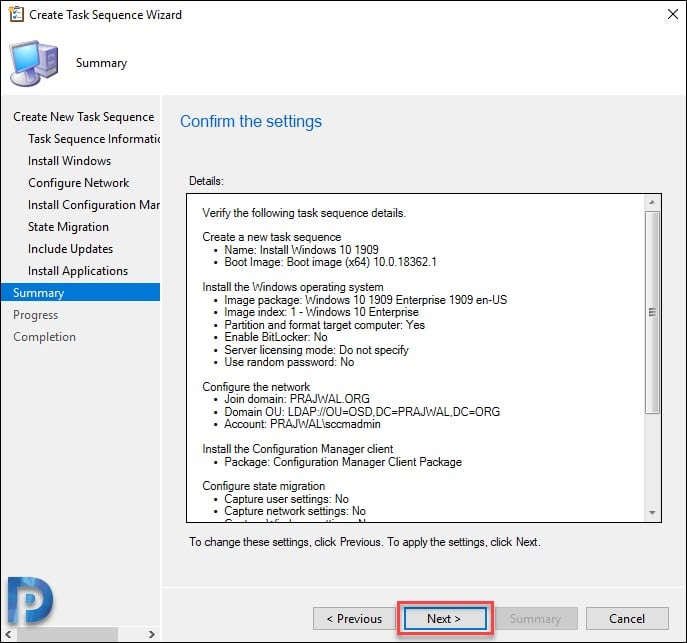Image resolution: width=687 pixels, height=643 pixels.
Task: Click 'Server licensing mode: Do not specify'
Action: [x=316, y=350]
